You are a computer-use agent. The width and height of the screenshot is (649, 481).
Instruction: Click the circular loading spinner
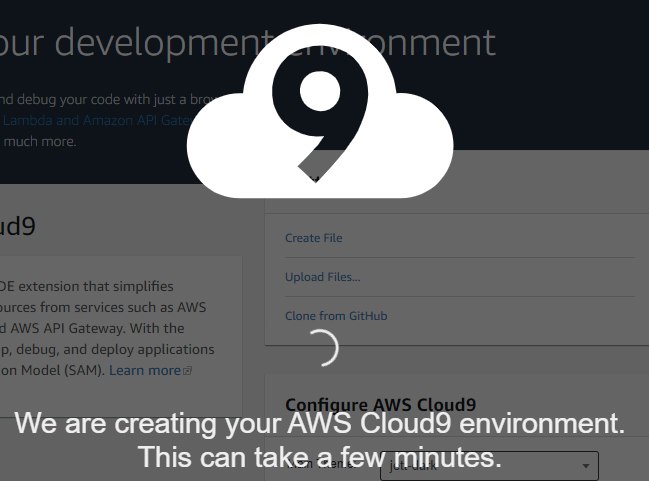tap(321, 348)
